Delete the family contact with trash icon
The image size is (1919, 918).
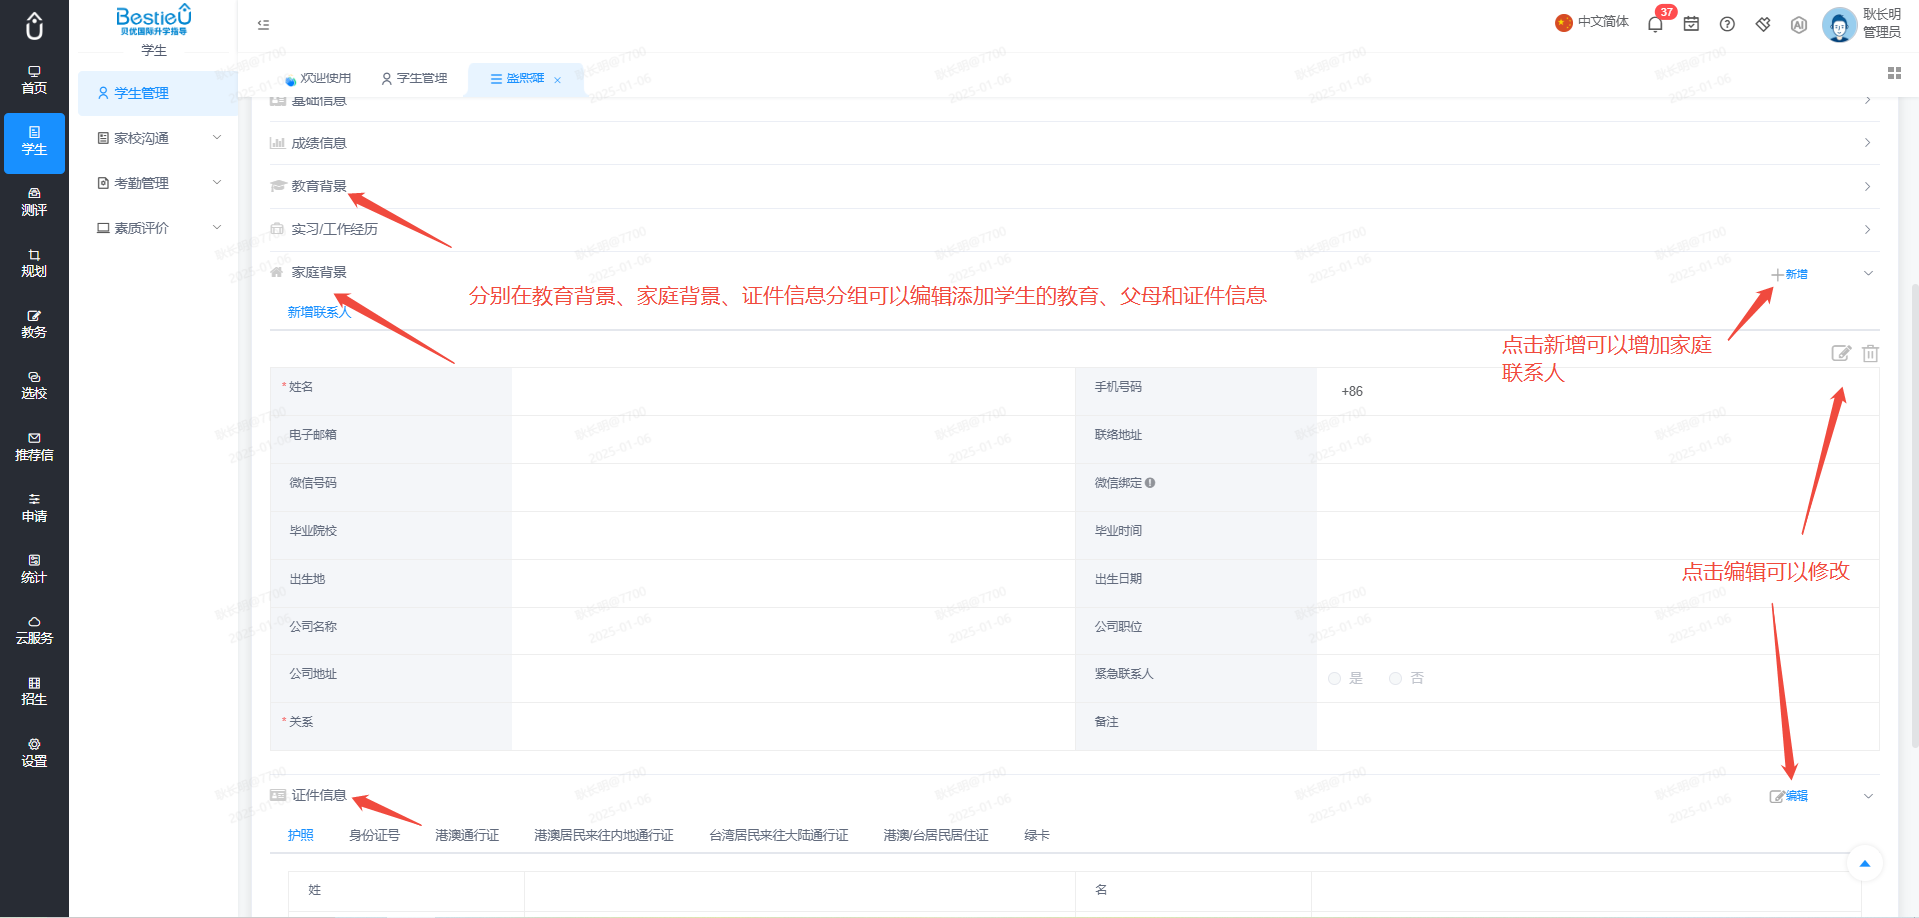point(1870,353)
